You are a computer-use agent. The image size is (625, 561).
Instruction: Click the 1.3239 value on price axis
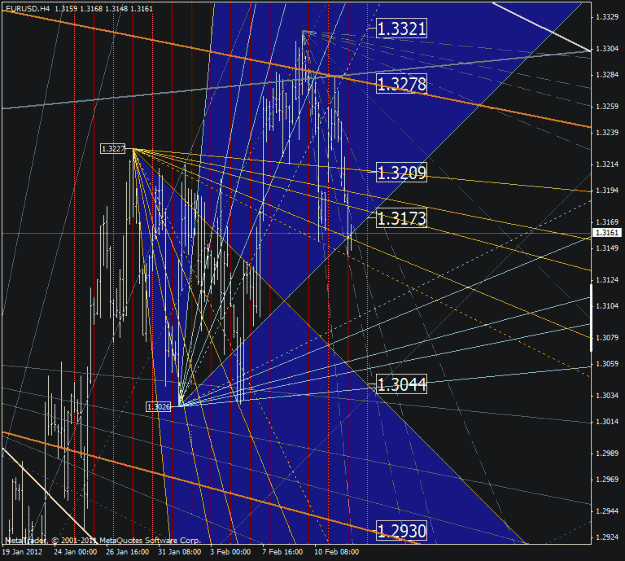(607, 132)
